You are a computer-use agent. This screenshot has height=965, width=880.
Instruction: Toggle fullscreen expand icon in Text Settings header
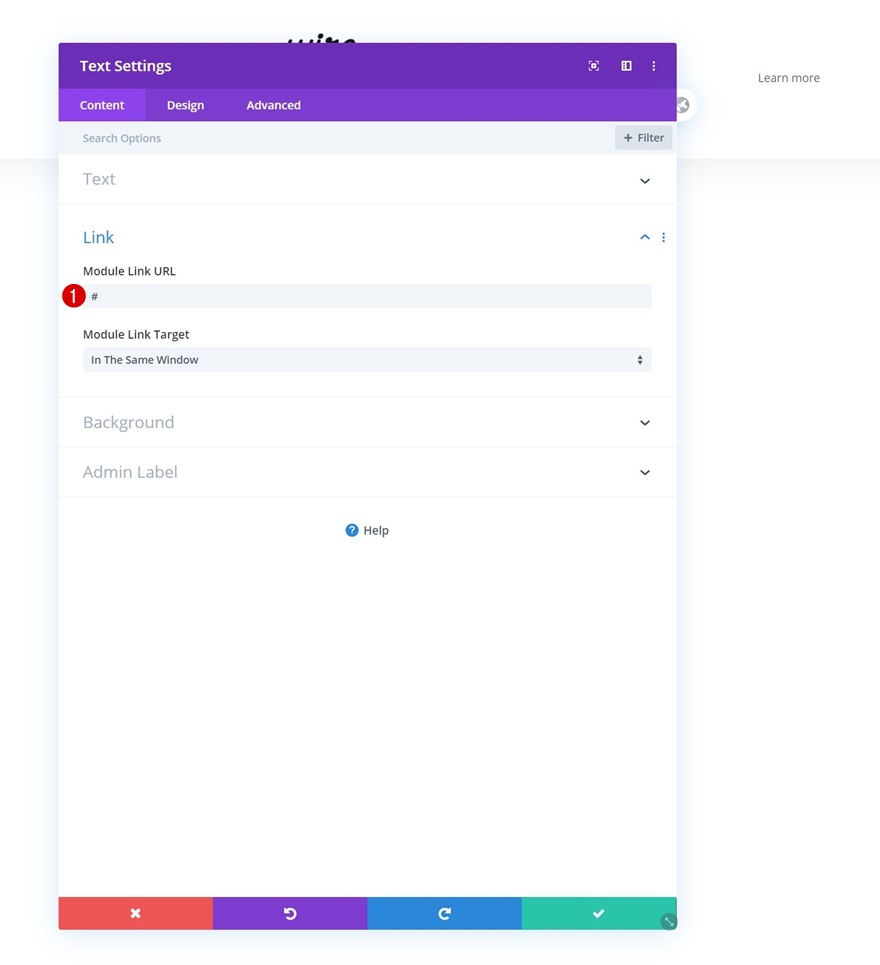click(594, 66)
